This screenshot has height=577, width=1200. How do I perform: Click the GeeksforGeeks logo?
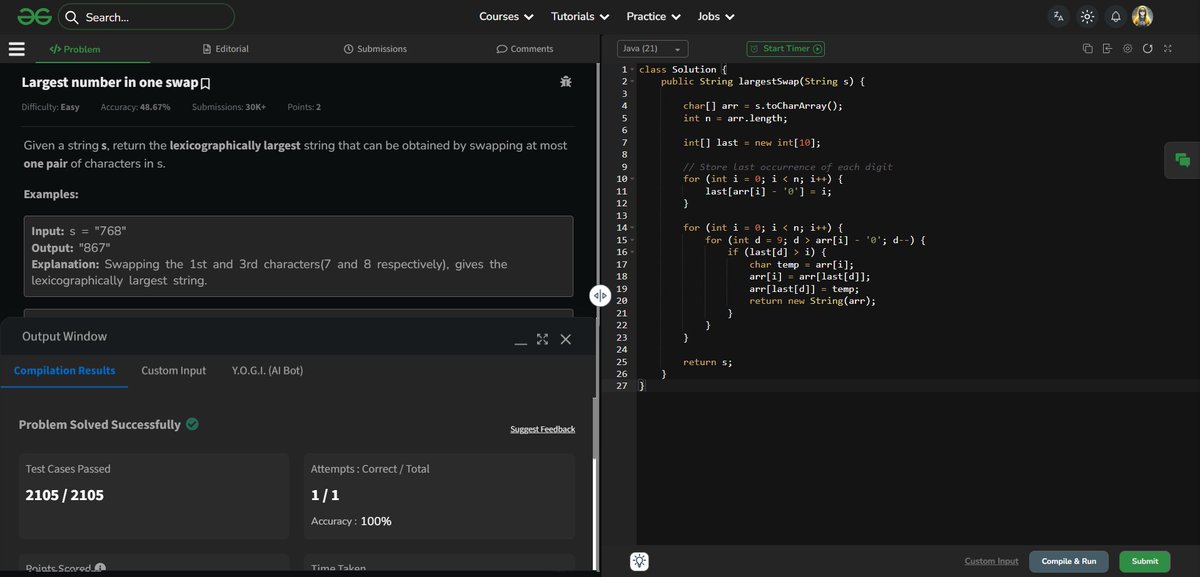coord(33,16)
